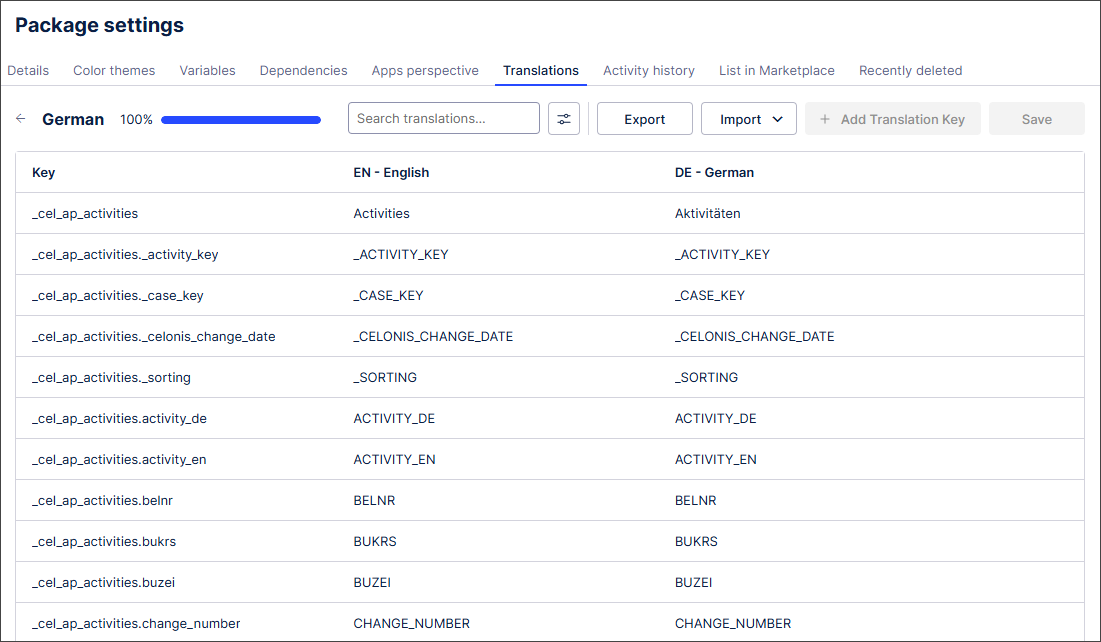1101x642 pixels.
Task: Click the Export button
Action: coord(644,118)
